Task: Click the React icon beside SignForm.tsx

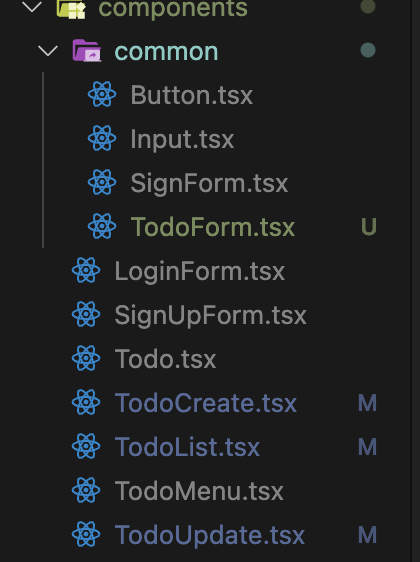Action: point(102,182)
